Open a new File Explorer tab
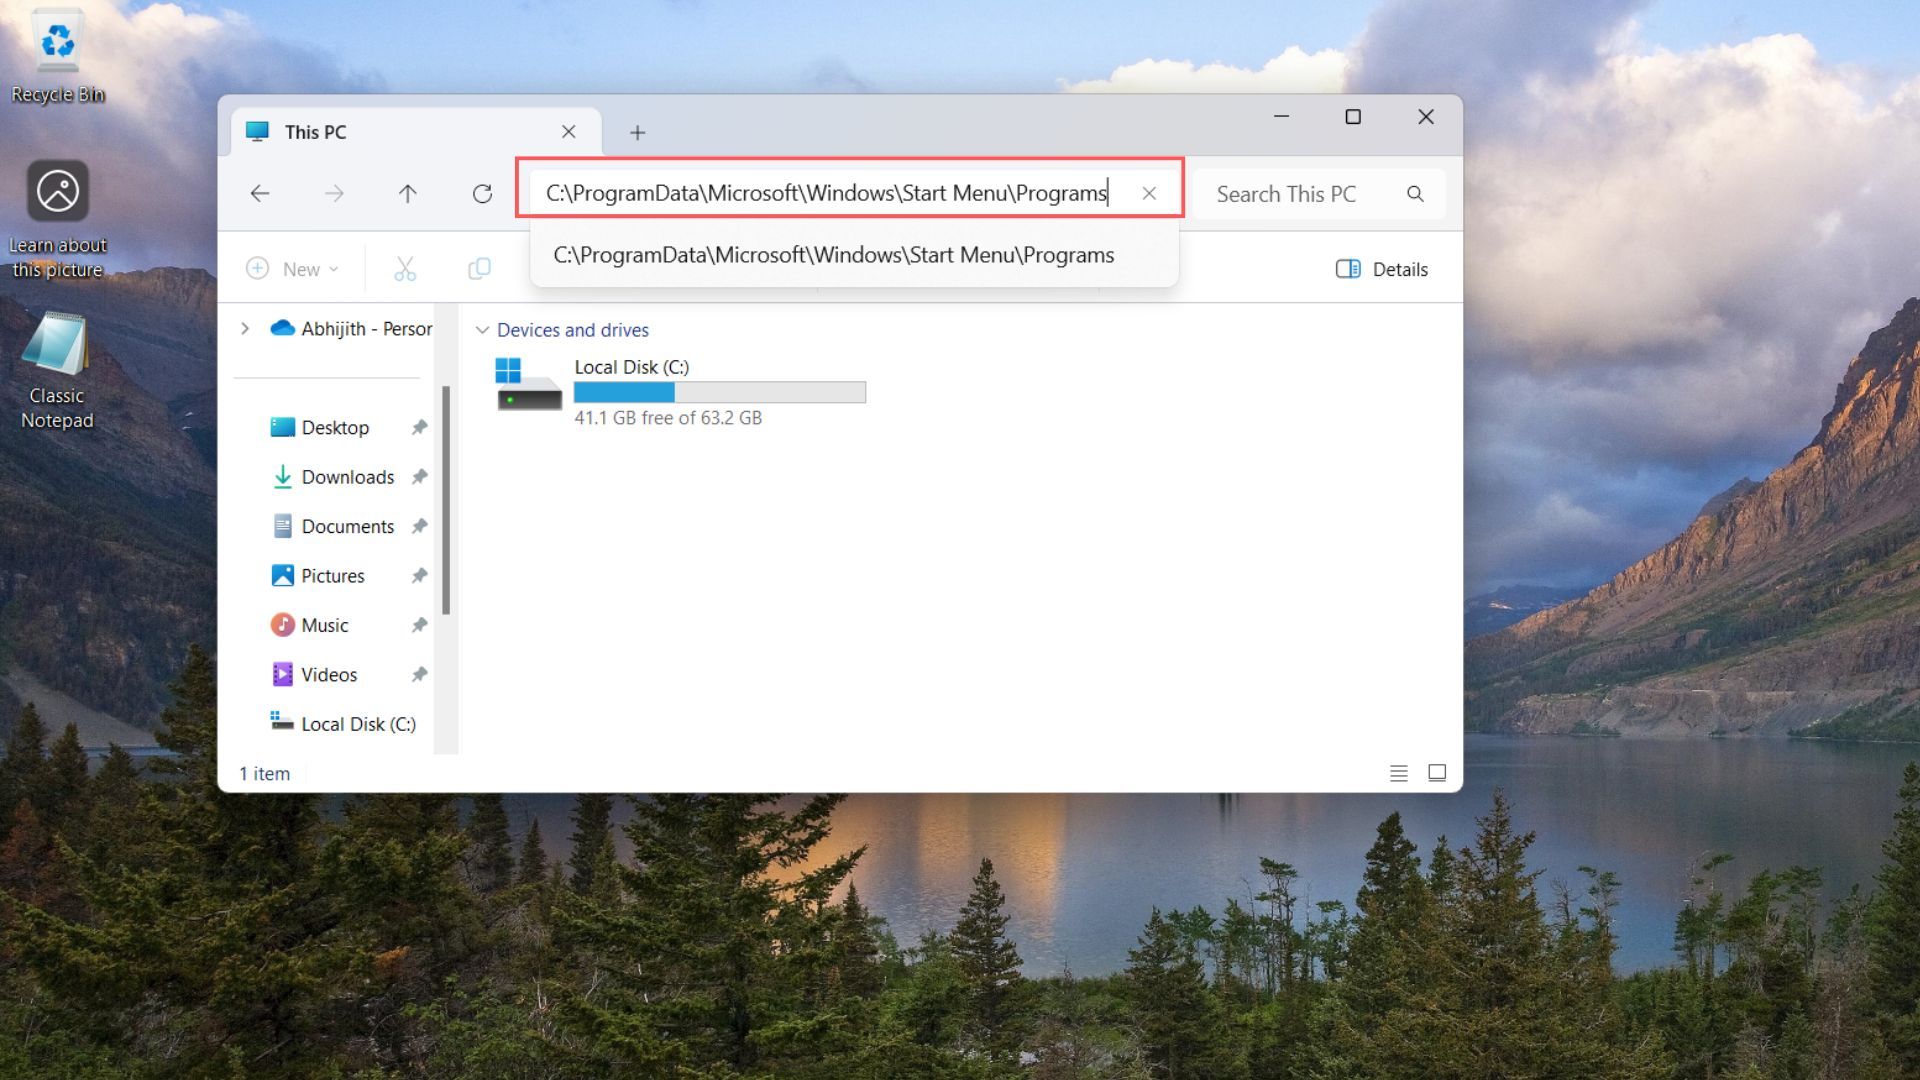The image size is (1920, 1080). (637, 131)
